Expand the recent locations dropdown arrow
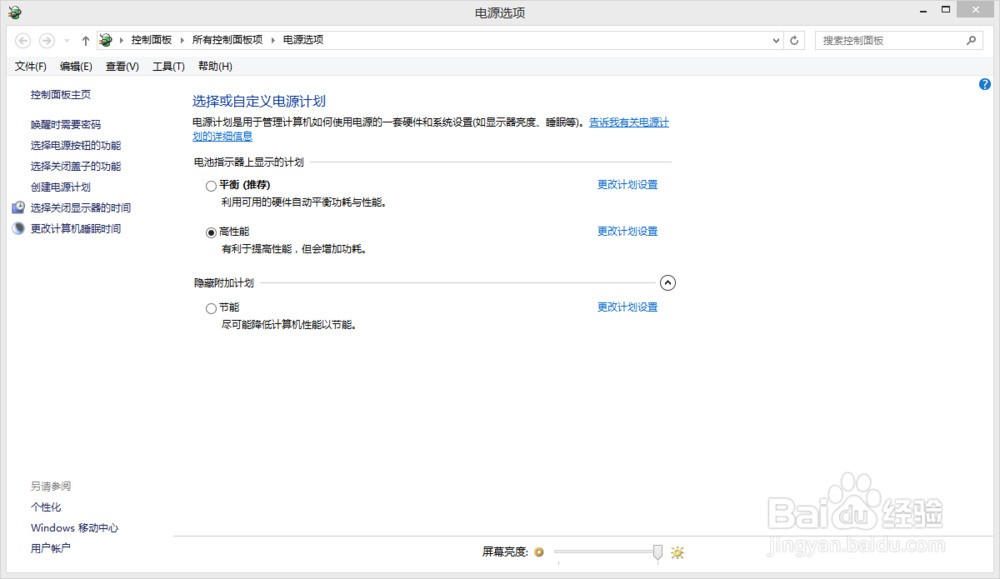This screenshot has width=1000, height=579. pyautogui.click(x=66, y=40)
